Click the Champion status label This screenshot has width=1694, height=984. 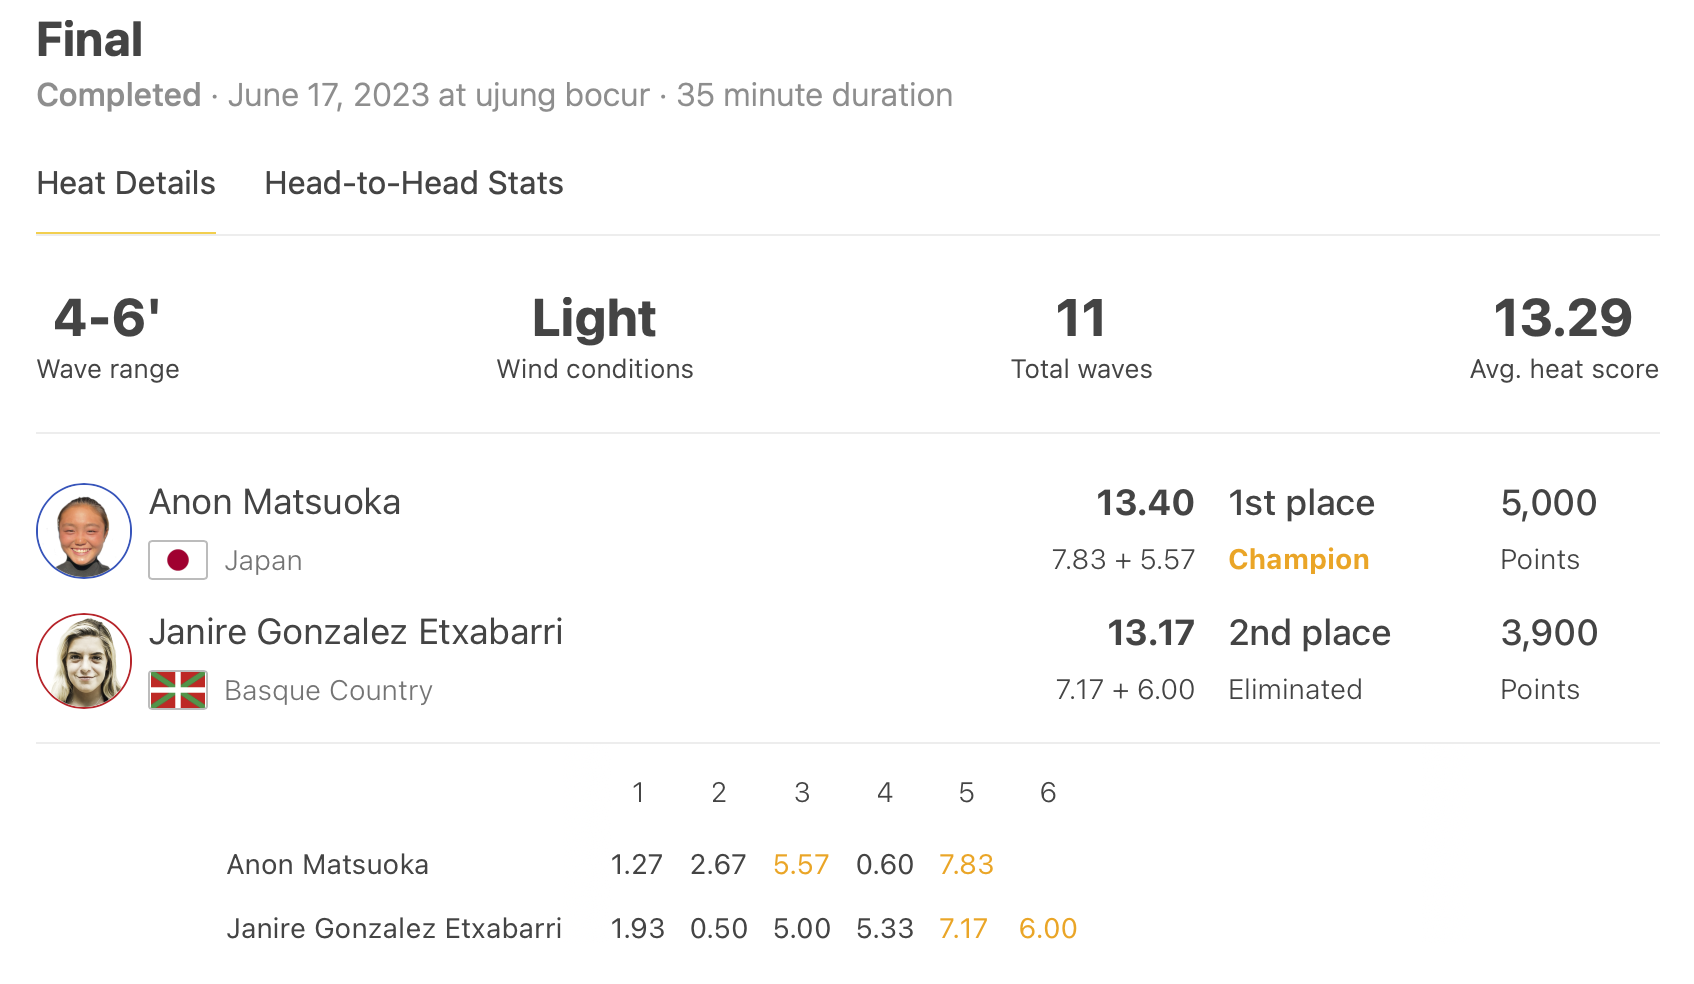(x=1299, y=559)
